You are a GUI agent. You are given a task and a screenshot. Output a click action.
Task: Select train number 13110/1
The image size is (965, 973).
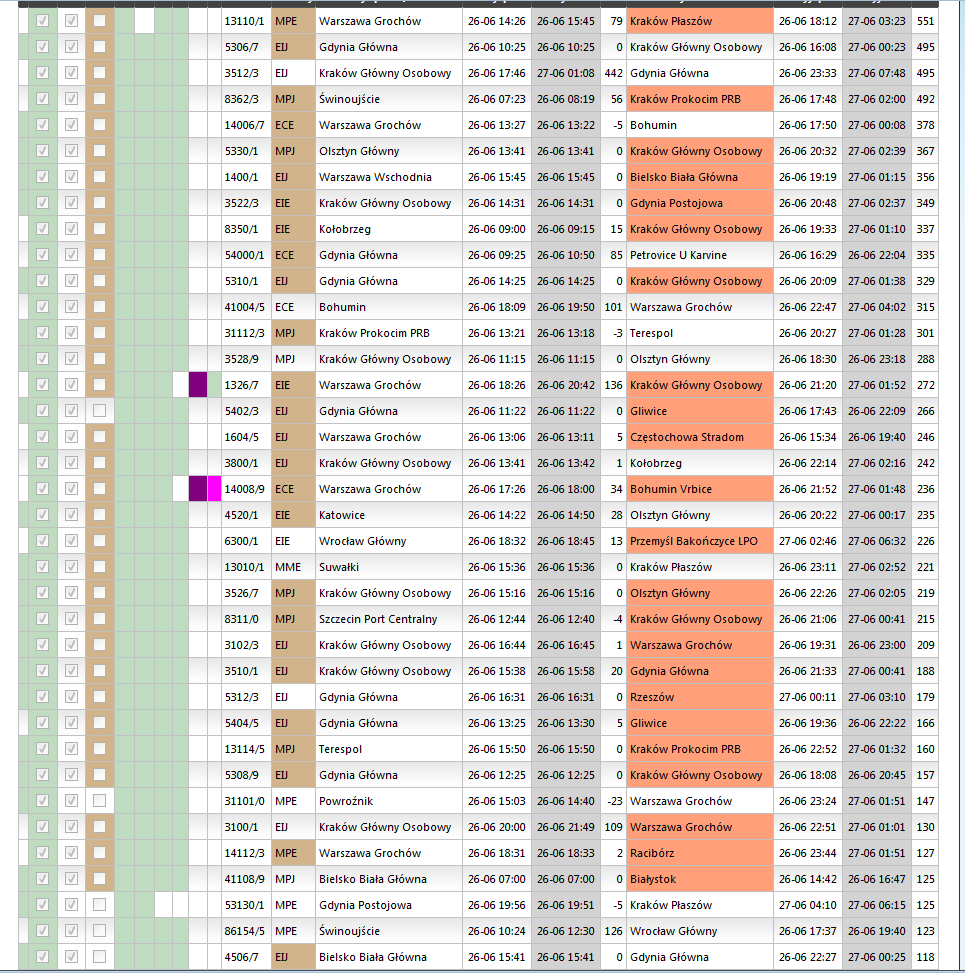[x=245, y=21]
